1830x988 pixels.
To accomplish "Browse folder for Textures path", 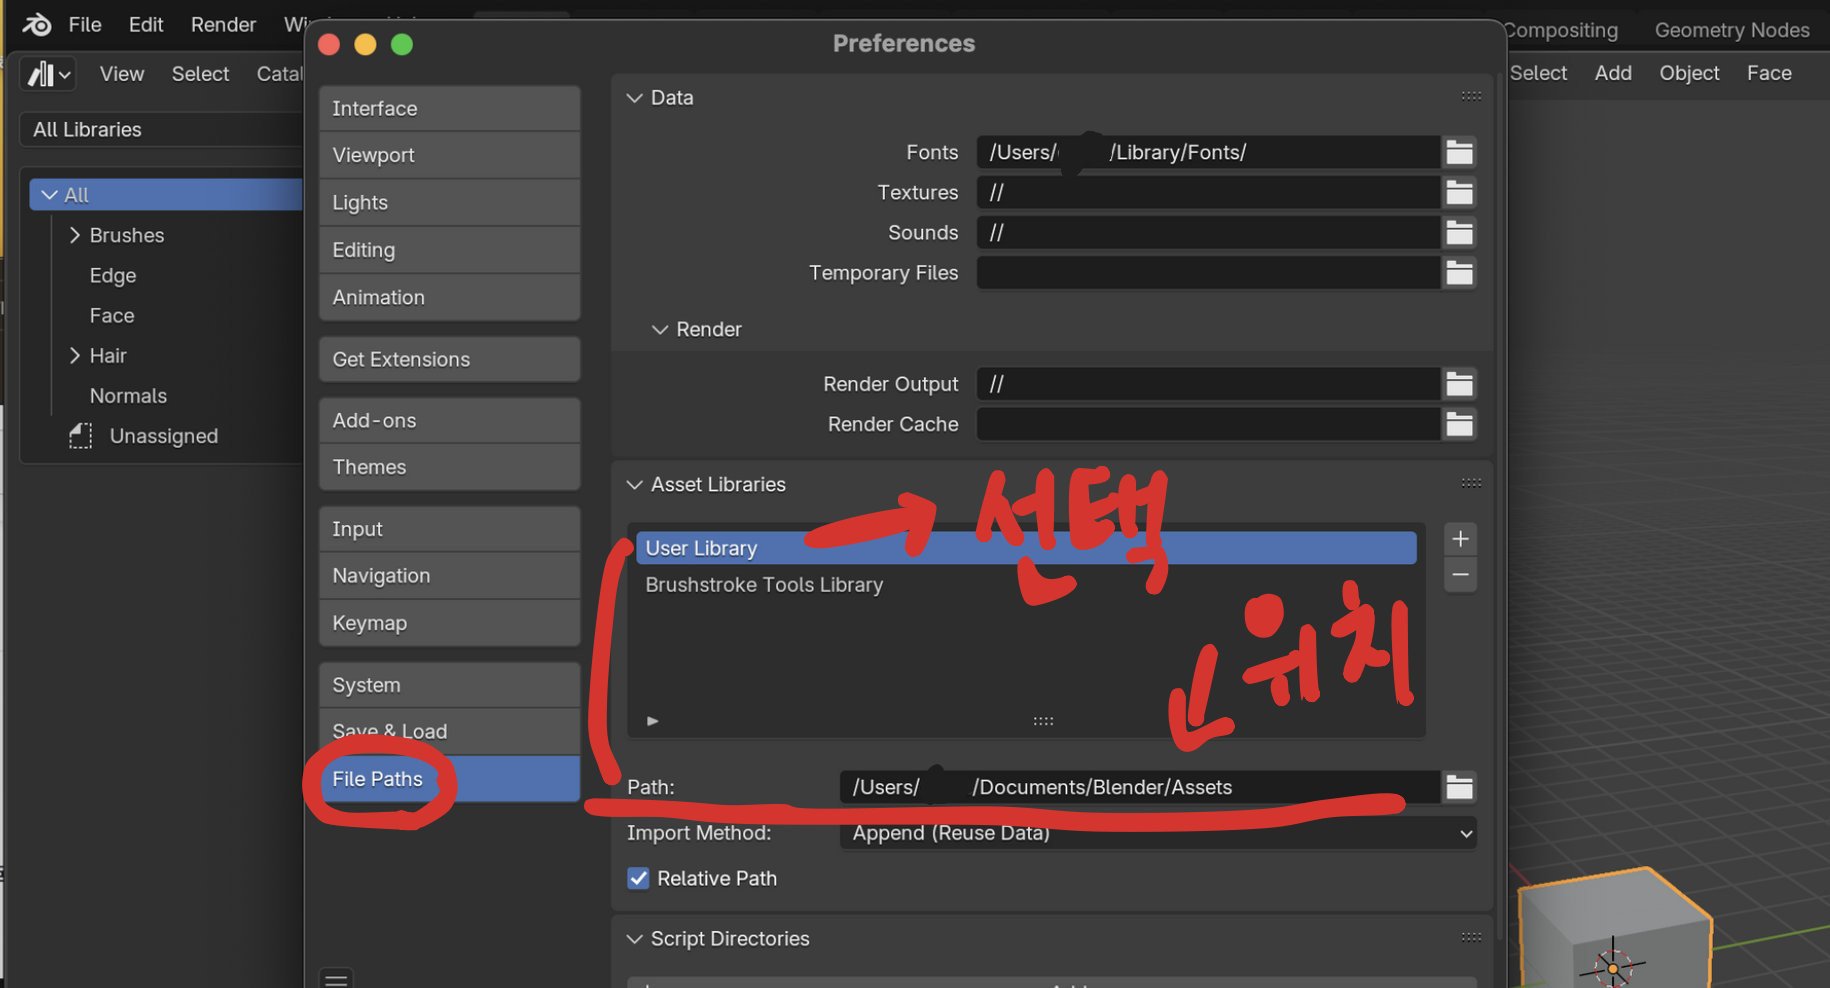I will point(1459,192).
